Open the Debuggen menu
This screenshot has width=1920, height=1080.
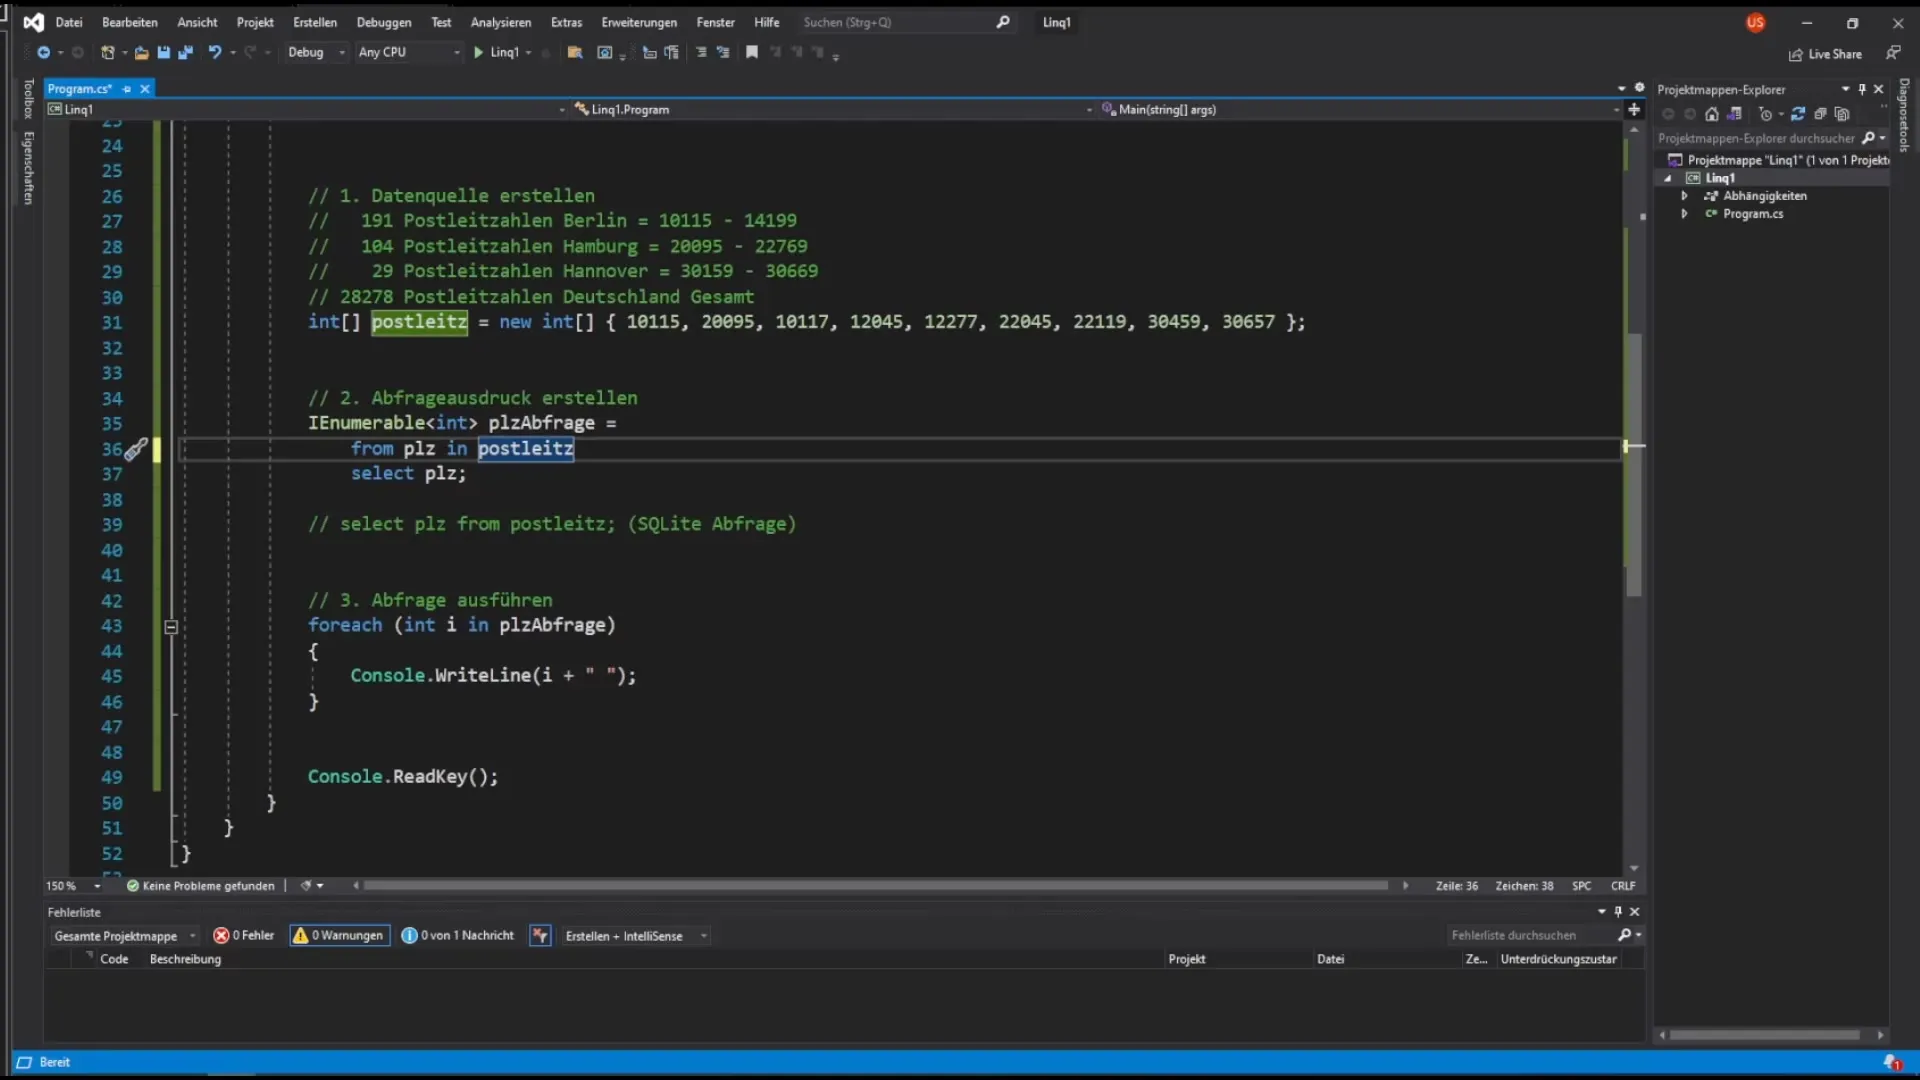(x=384, y=22)
